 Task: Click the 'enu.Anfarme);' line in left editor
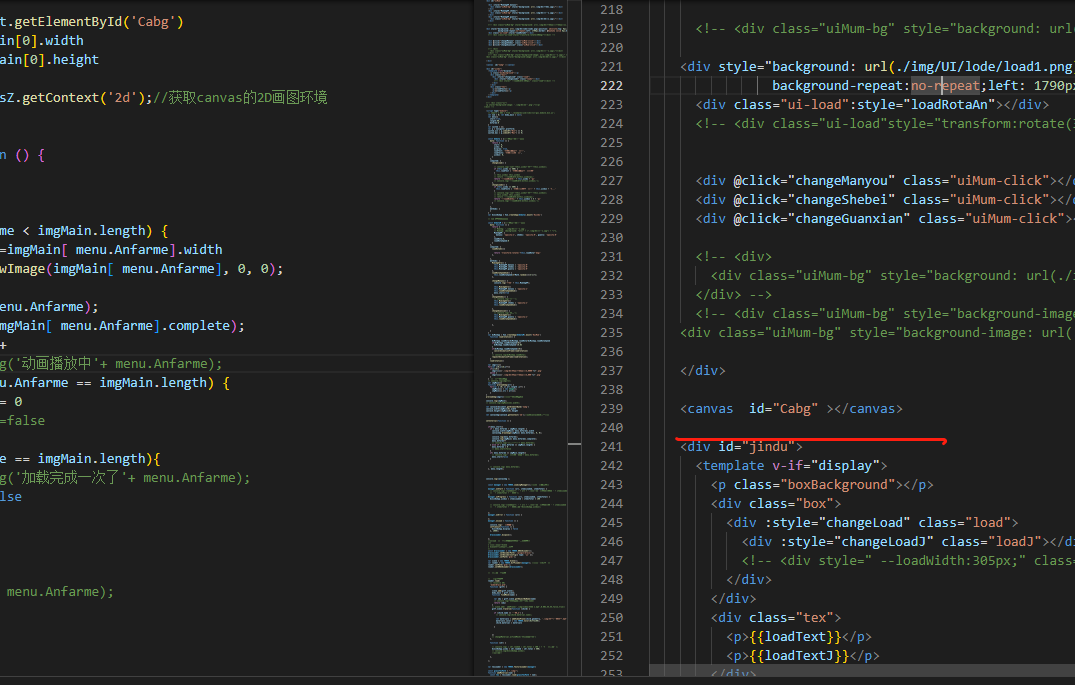49,307
